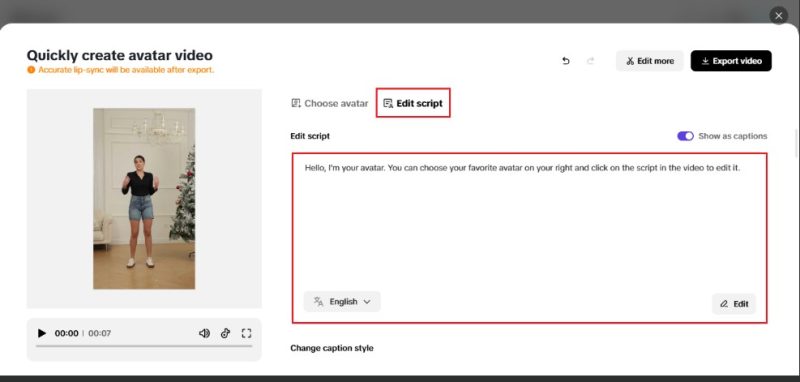Image resolution: width=800 pixels, height=382 pixels.
Task: Expand the language chevron arrow
Action: click(366, 302)
